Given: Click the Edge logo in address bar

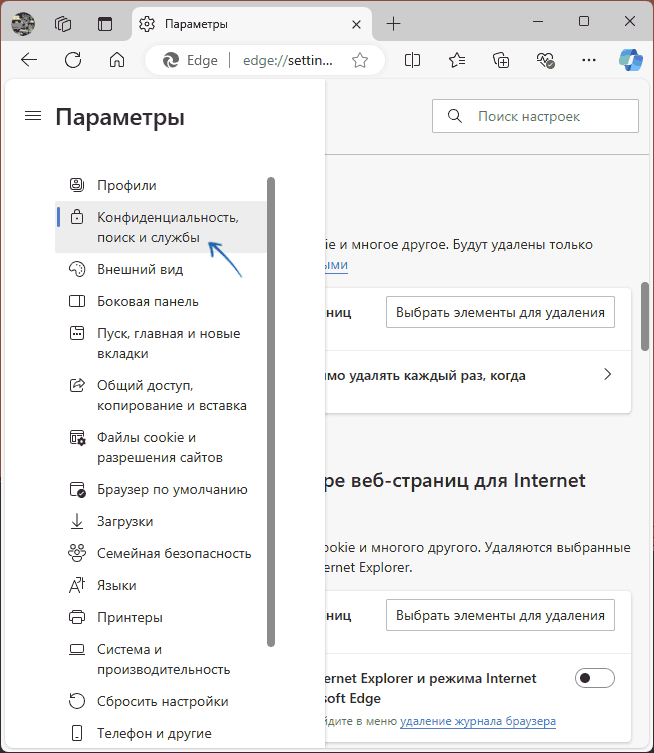Looking at the screenshot, I should pos(171,60).
